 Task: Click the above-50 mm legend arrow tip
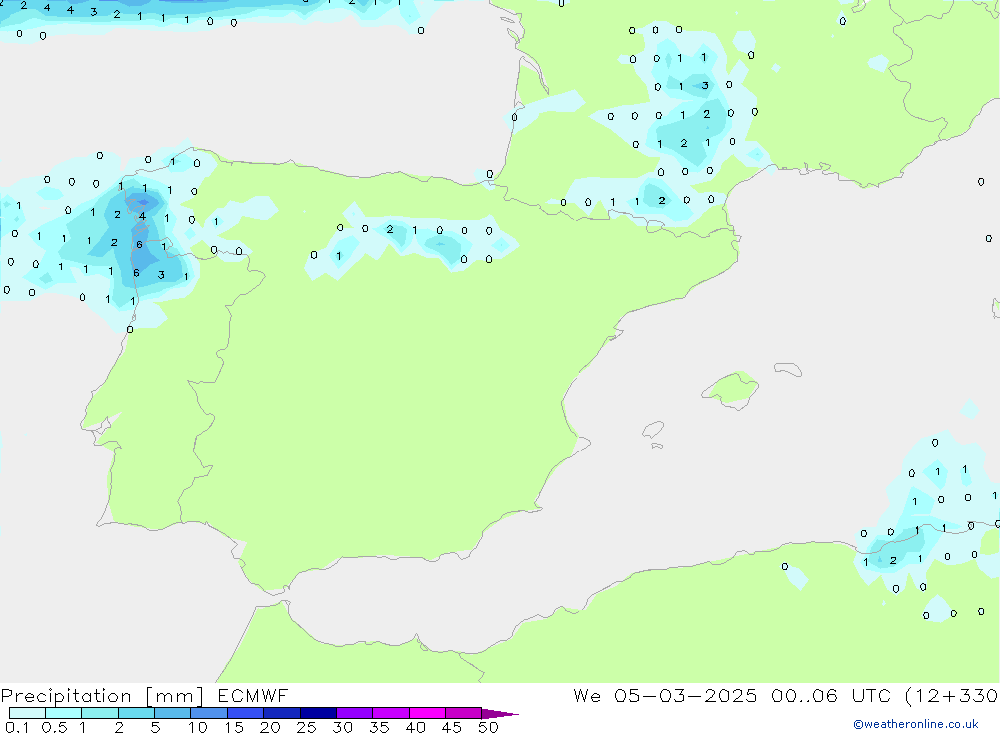pos(499,713)
